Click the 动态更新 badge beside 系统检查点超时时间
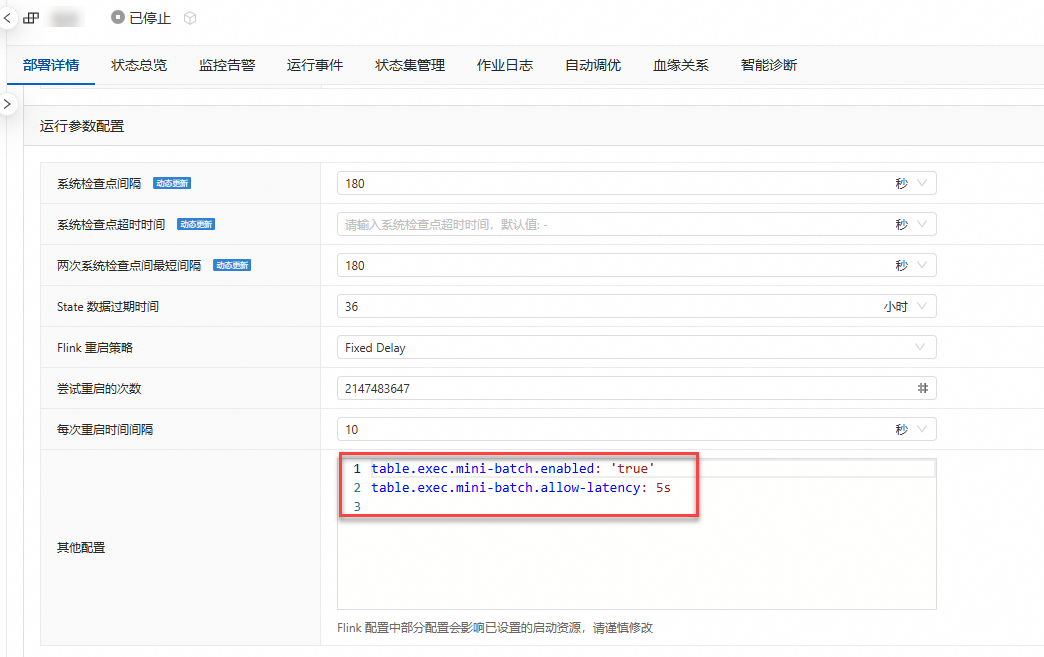The width and height of the screenshot is (1044, 657). click(196, 224)
